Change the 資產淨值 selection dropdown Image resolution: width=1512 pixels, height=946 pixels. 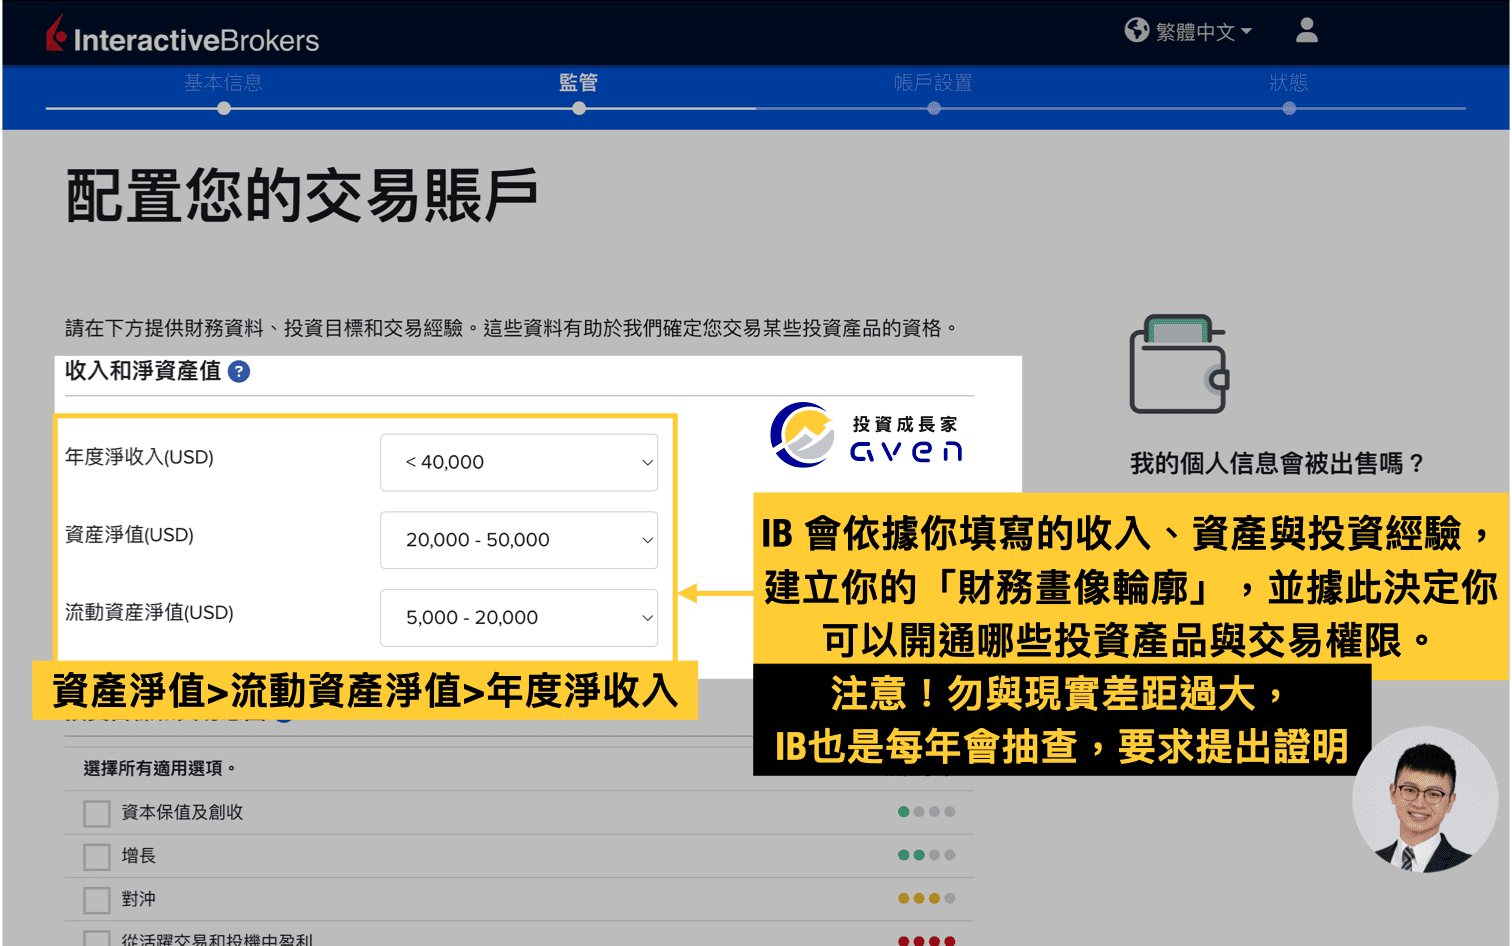pyautogui.click(x=519, y=540)
